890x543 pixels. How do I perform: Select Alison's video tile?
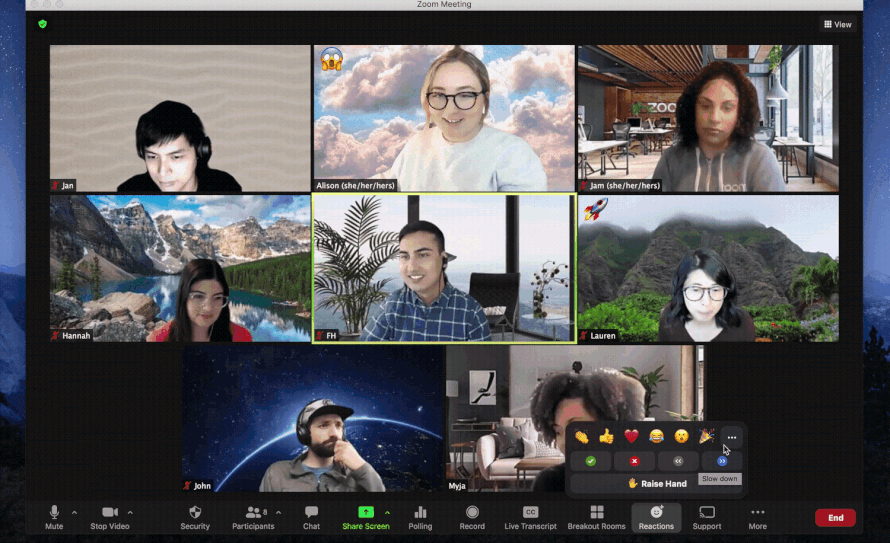pyautogui.click(x=444, y=118)
